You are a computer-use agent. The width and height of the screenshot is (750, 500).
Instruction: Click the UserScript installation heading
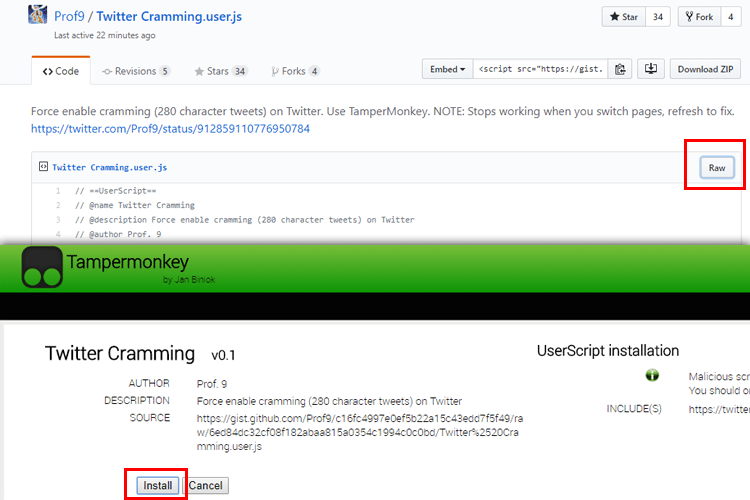pos(608,351)
